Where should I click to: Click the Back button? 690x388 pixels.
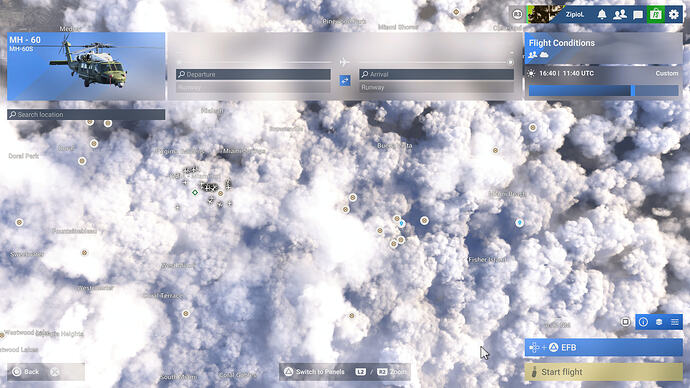[x=26, y=372]
